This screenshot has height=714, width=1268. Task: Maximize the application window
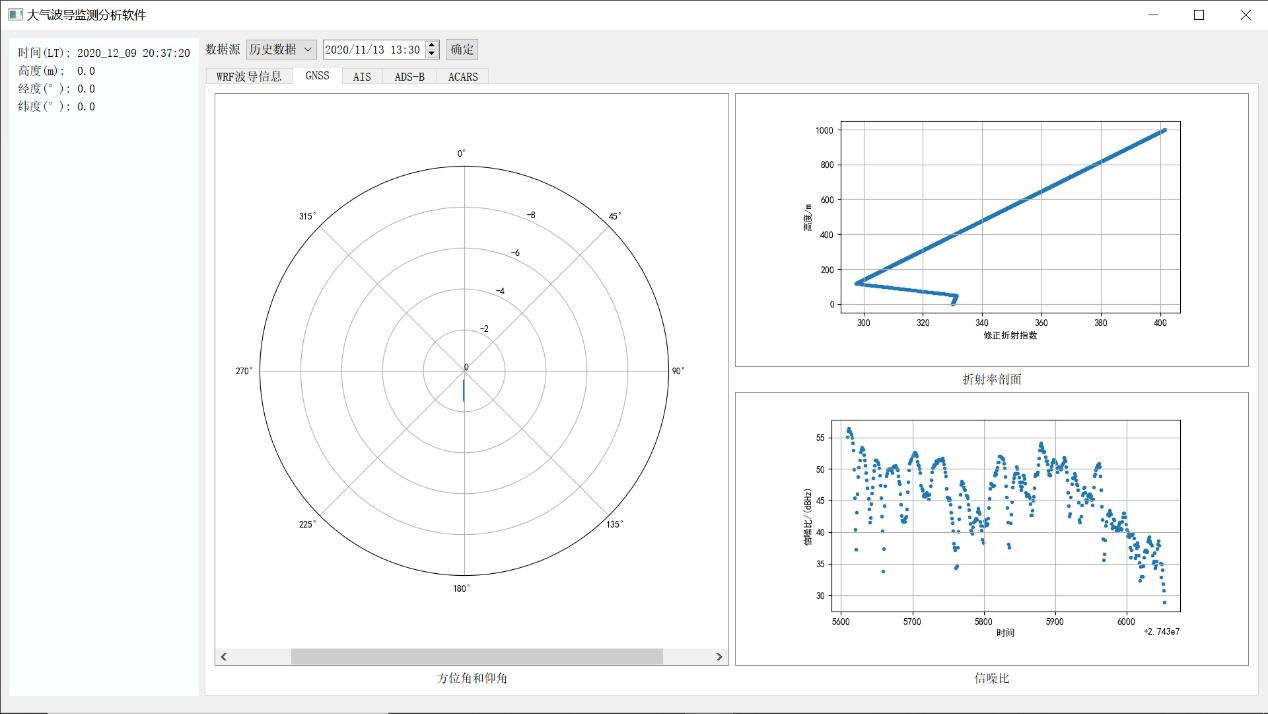1199,15
